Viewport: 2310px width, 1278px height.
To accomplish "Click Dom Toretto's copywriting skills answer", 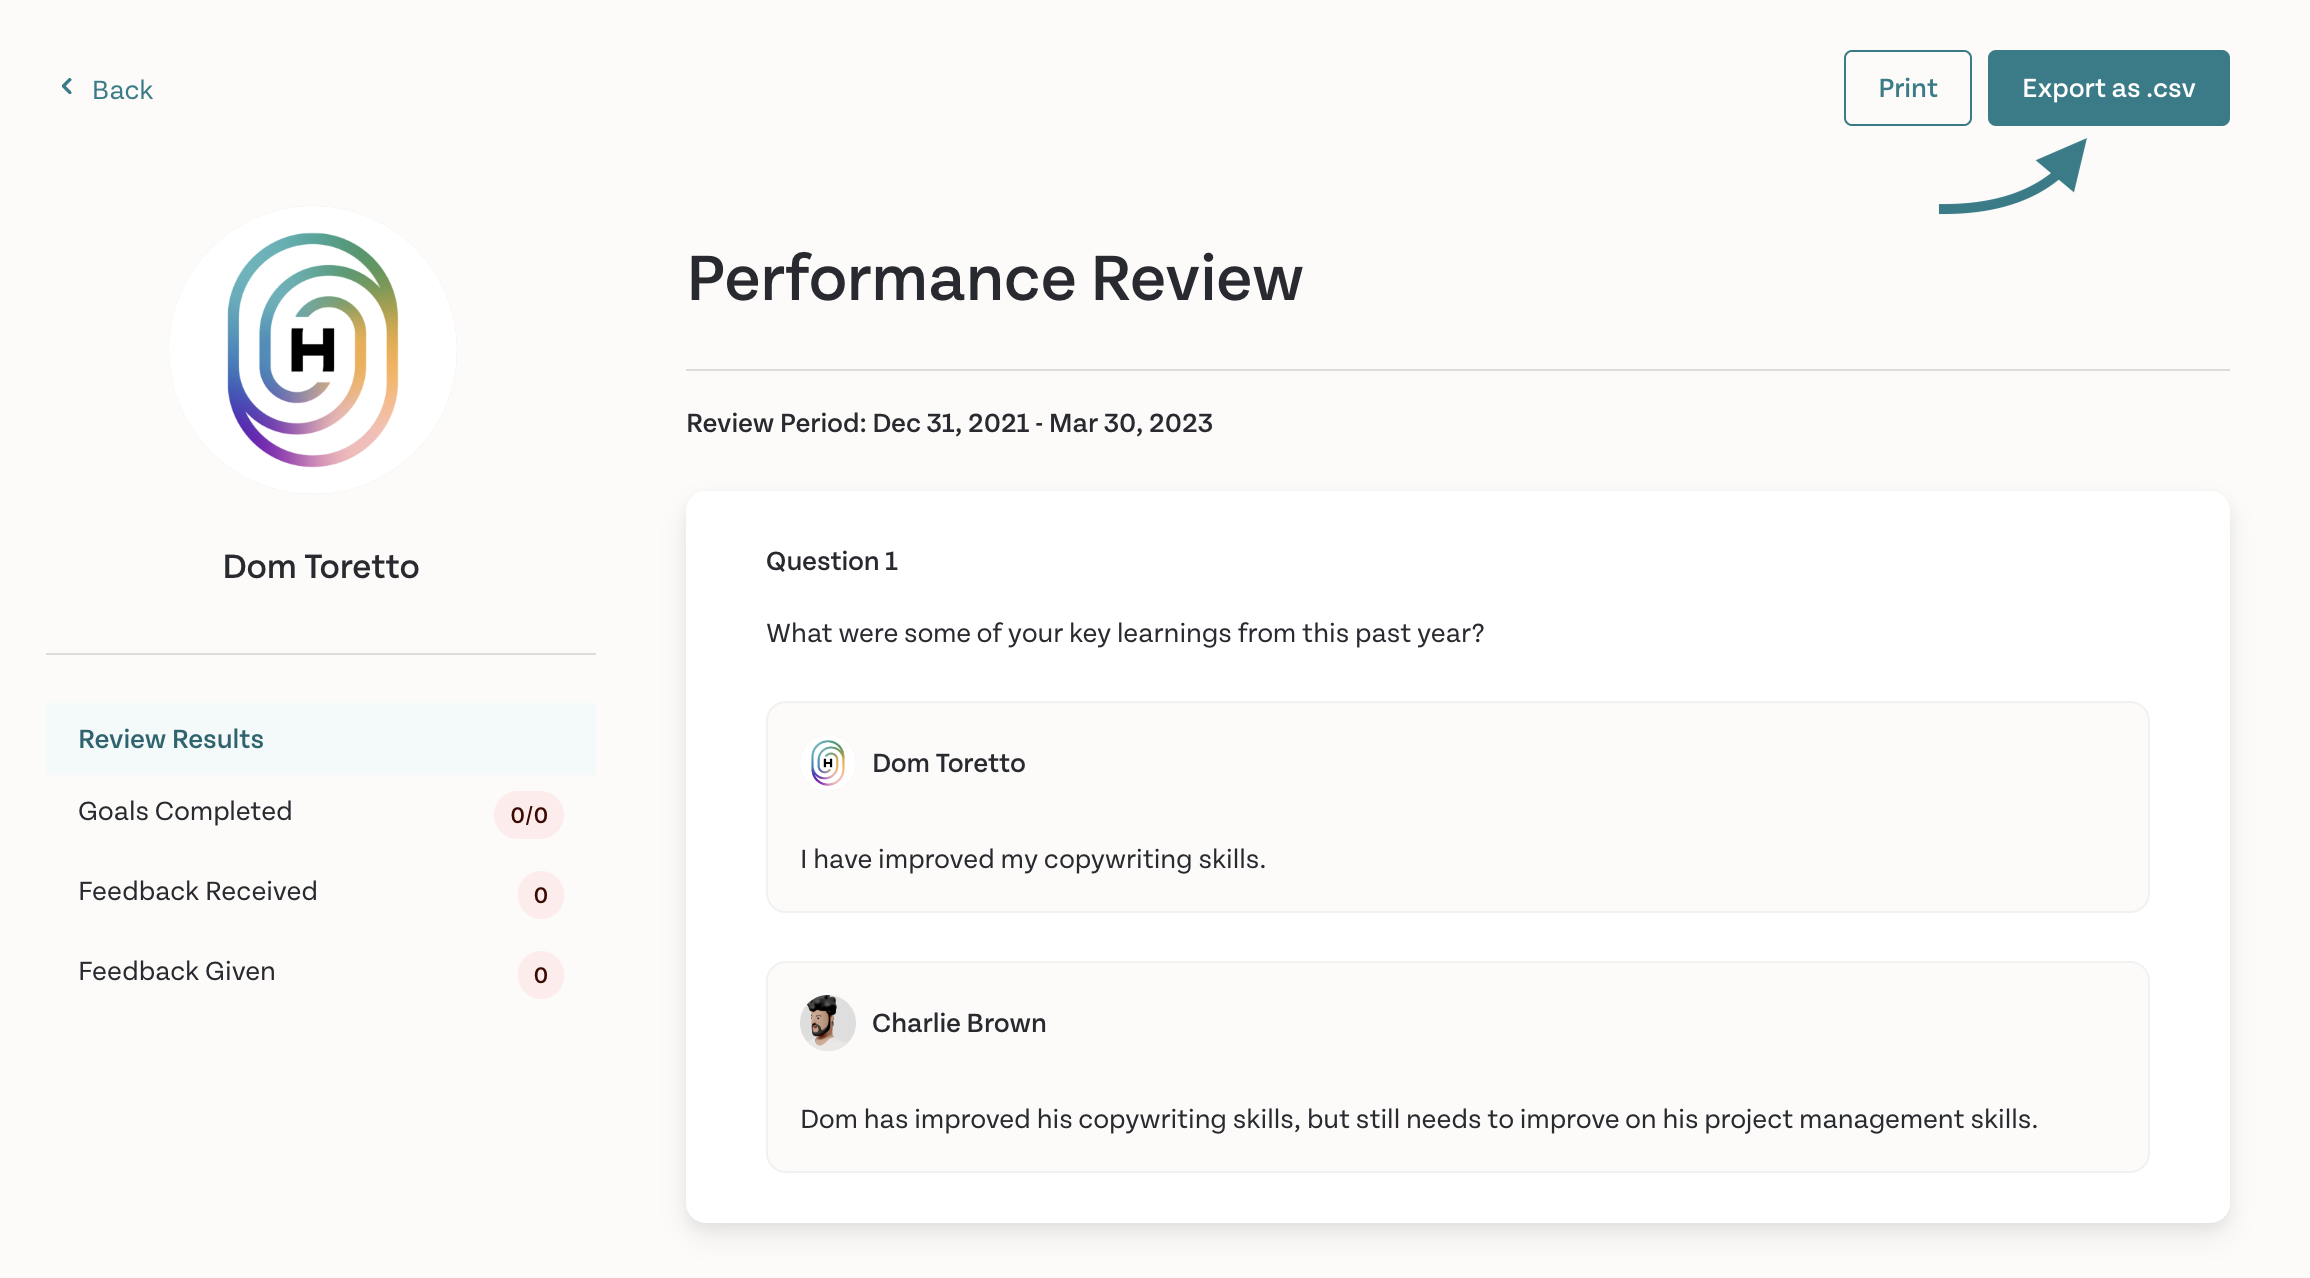I will (1033, 860).
